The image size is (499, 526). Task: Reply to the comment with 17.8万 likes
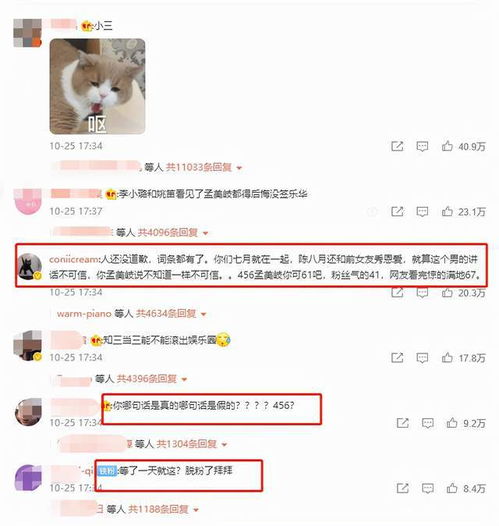(422, 358)
